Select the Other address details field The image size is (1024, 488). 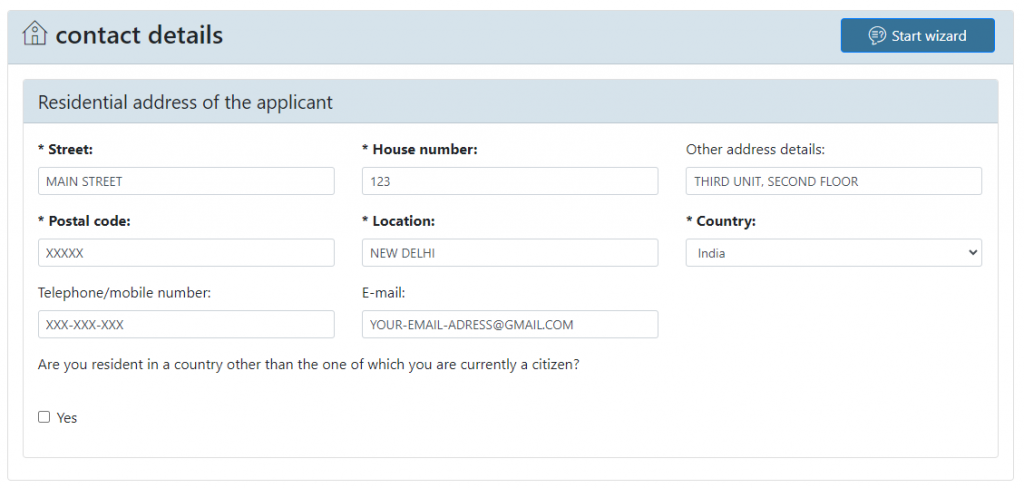pyautogui.click(x=833, y=181)
